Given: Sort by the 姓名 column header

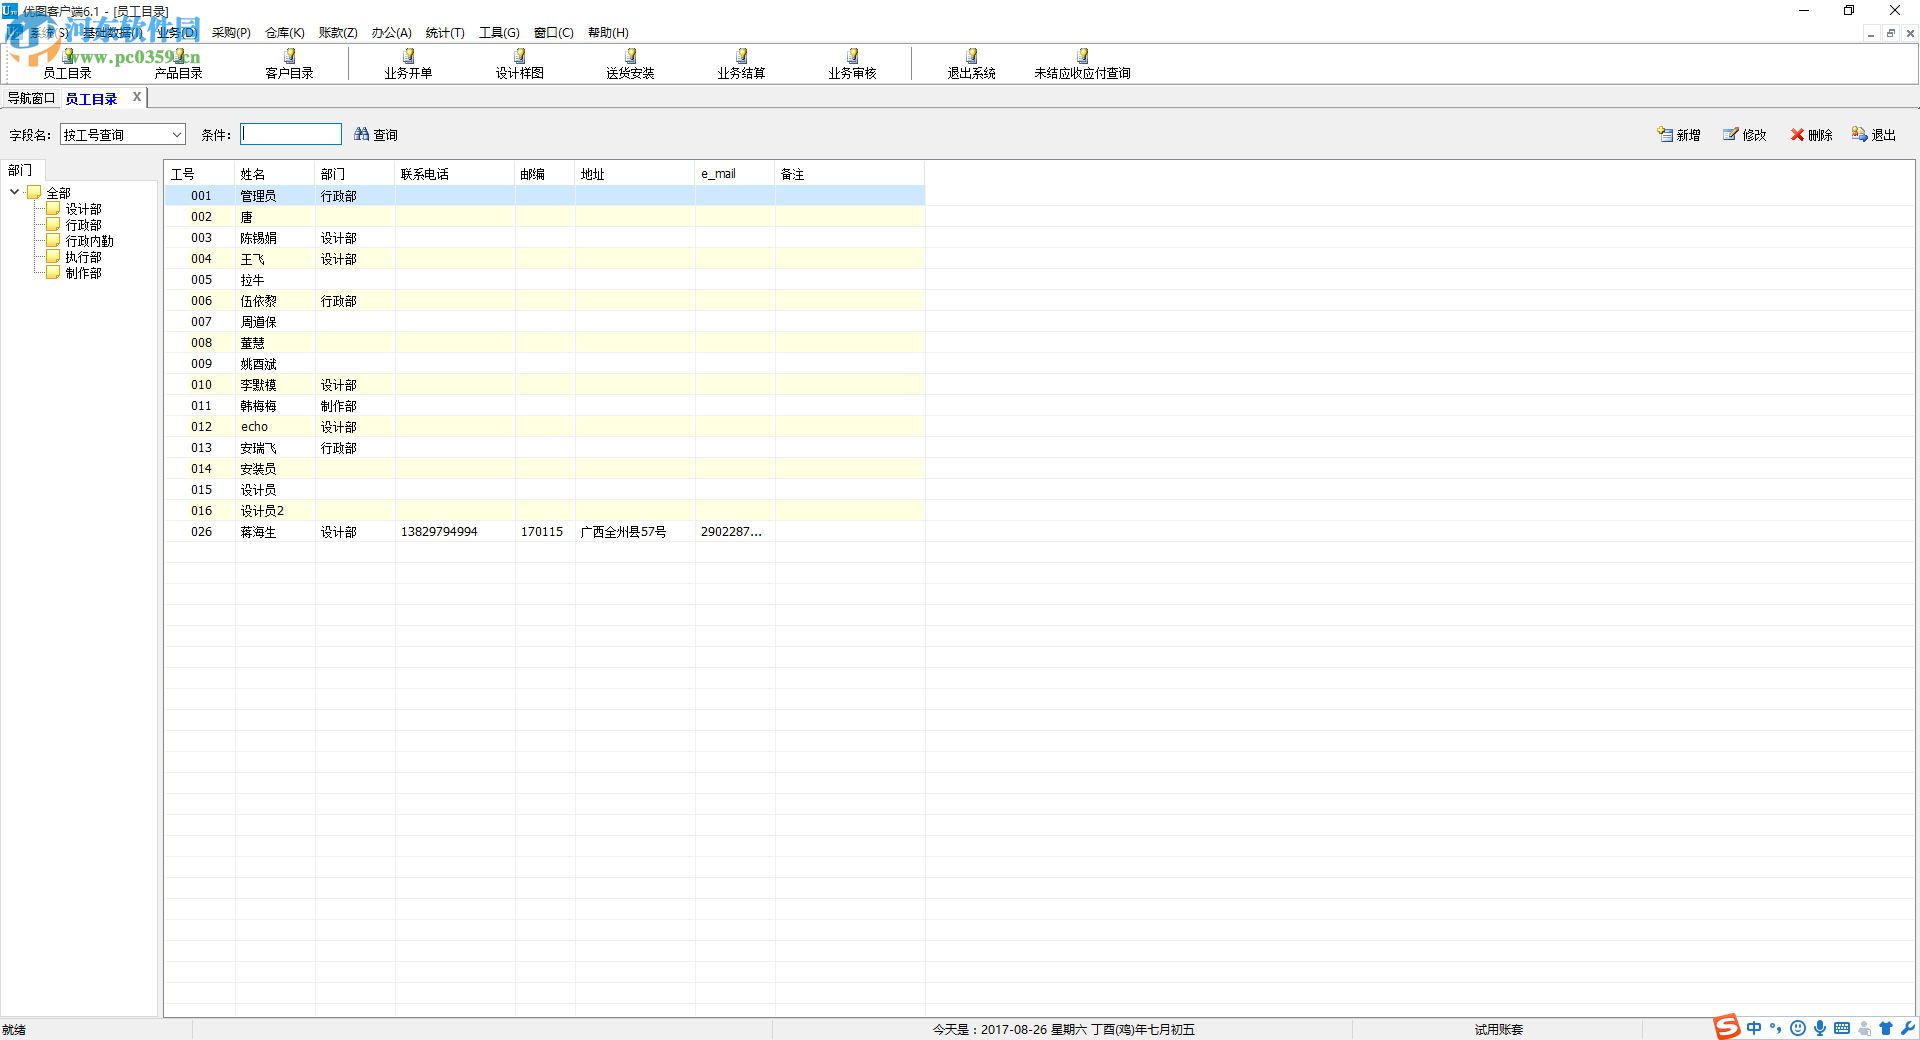Looking at the screenshot, I should click(x=275, y=174).
